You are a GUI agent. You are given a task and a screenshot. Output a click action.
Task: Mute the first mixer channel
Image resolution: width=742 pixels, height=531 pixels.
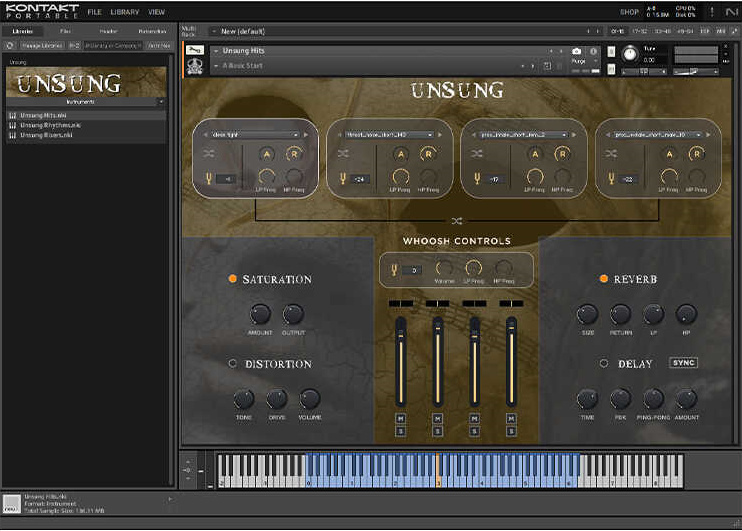click(x=400, y=419)
